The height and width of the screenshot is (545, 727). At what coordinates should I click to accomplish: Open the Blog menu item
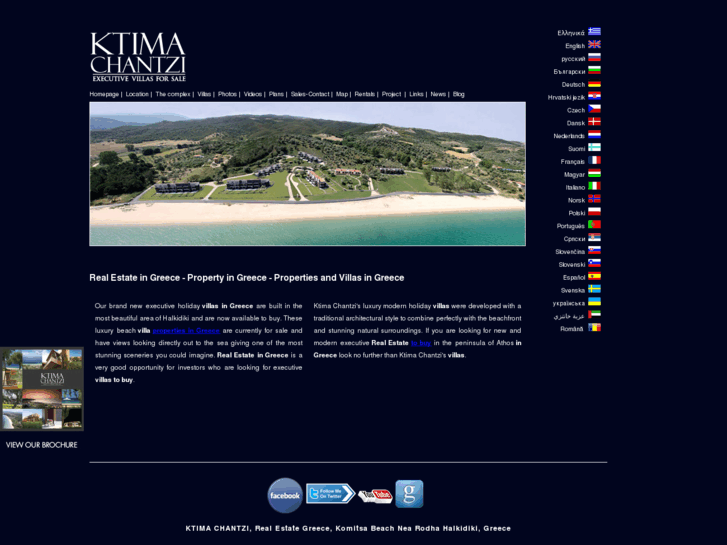click(x=459, y=94)
